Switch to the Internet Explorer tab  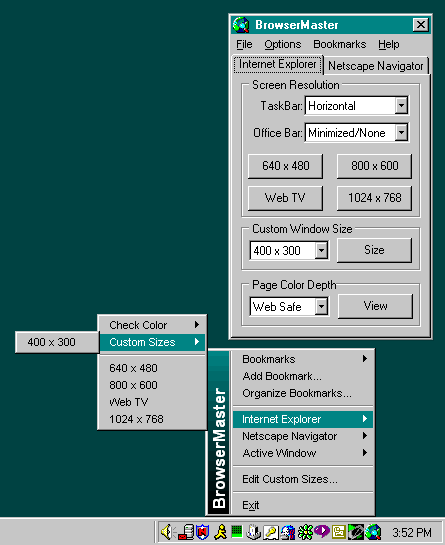coord(278,64)
